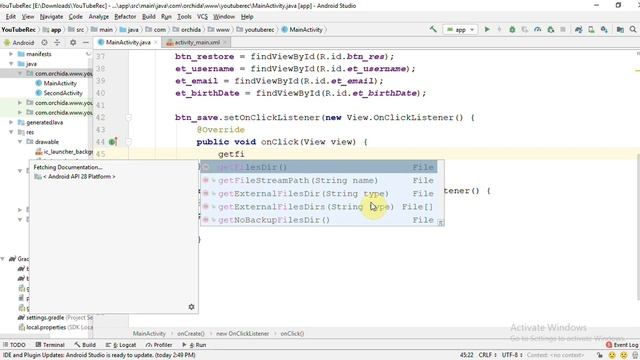The width and height of the screenshot is (640, 360).
Task: Collapse the java folder
Action: pos(11,64)
